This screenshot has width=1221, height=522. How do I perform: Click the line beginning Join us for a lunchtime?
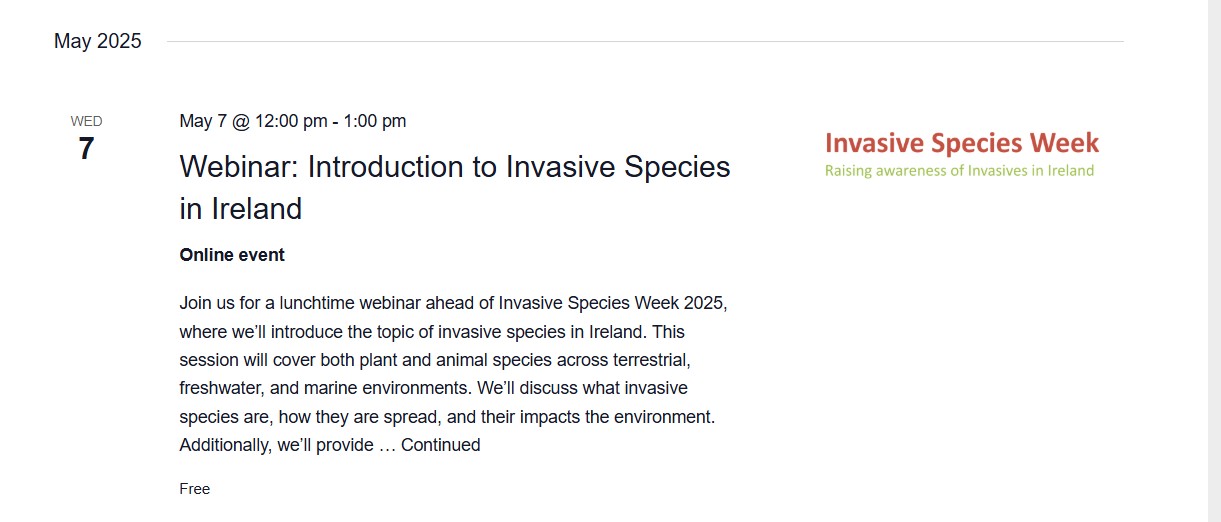pos(453,303)
